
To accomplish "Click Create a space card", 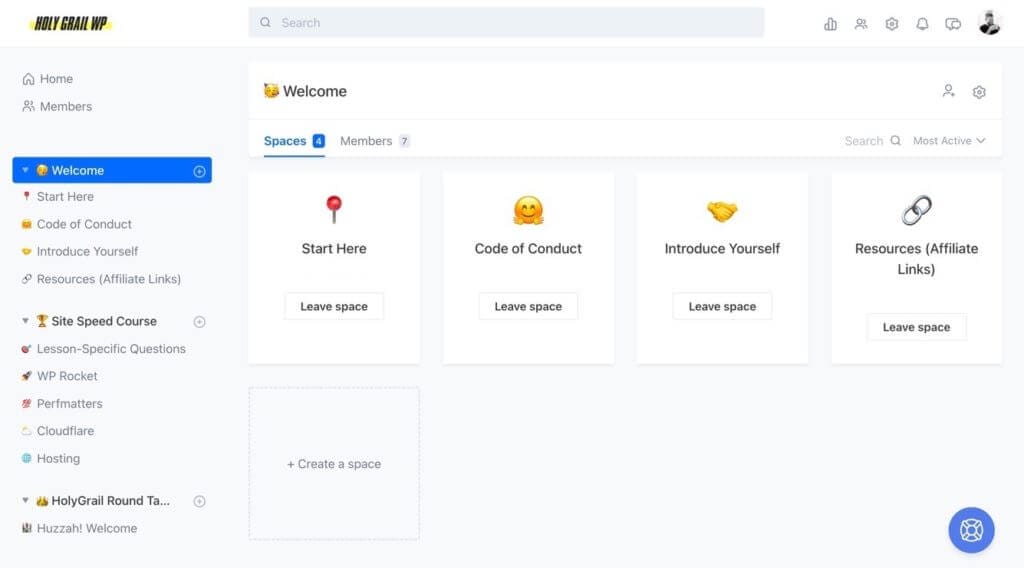I will (x=334, y=464).
